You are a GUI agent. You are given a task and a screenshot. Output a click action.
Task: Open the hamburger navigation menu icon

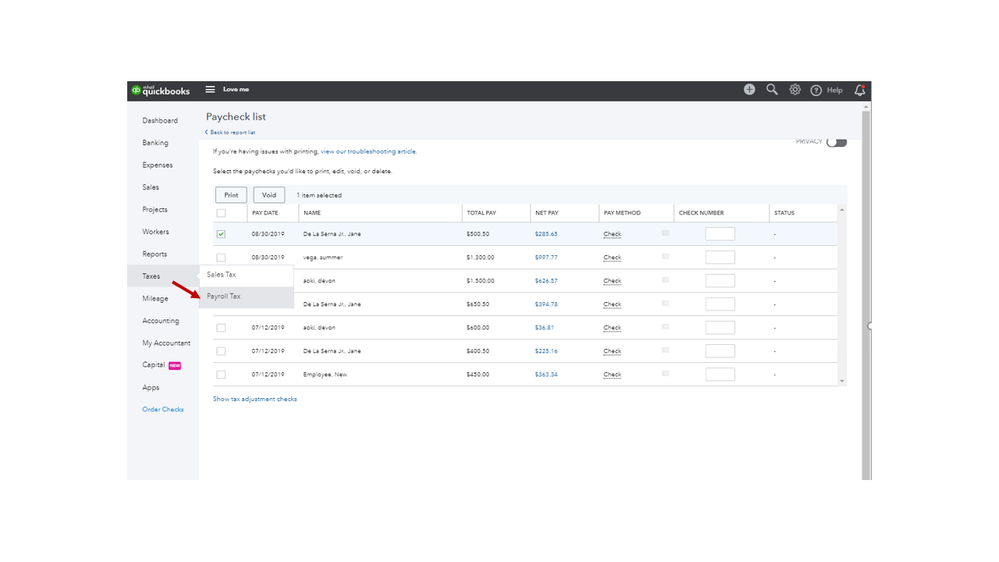(210, 90)
